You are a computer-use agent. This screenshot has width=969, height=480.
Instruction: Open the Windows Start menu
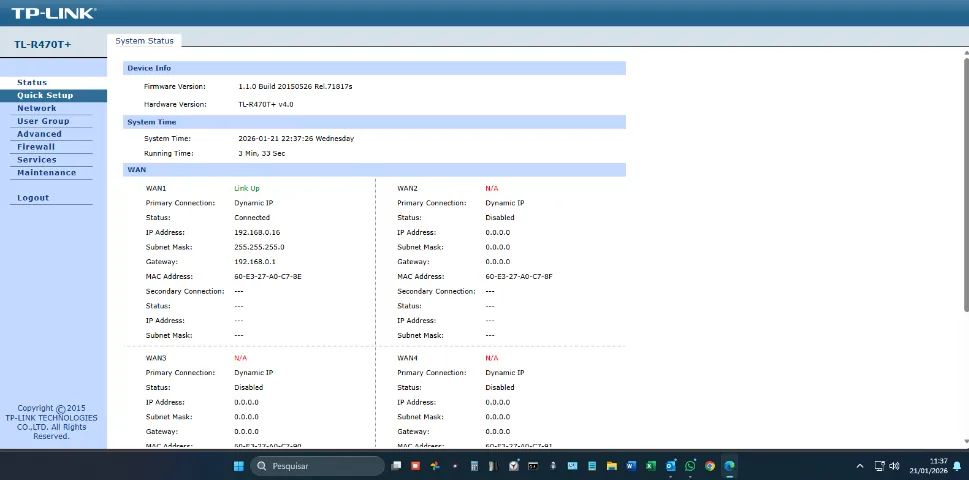[x=239, y=466]
